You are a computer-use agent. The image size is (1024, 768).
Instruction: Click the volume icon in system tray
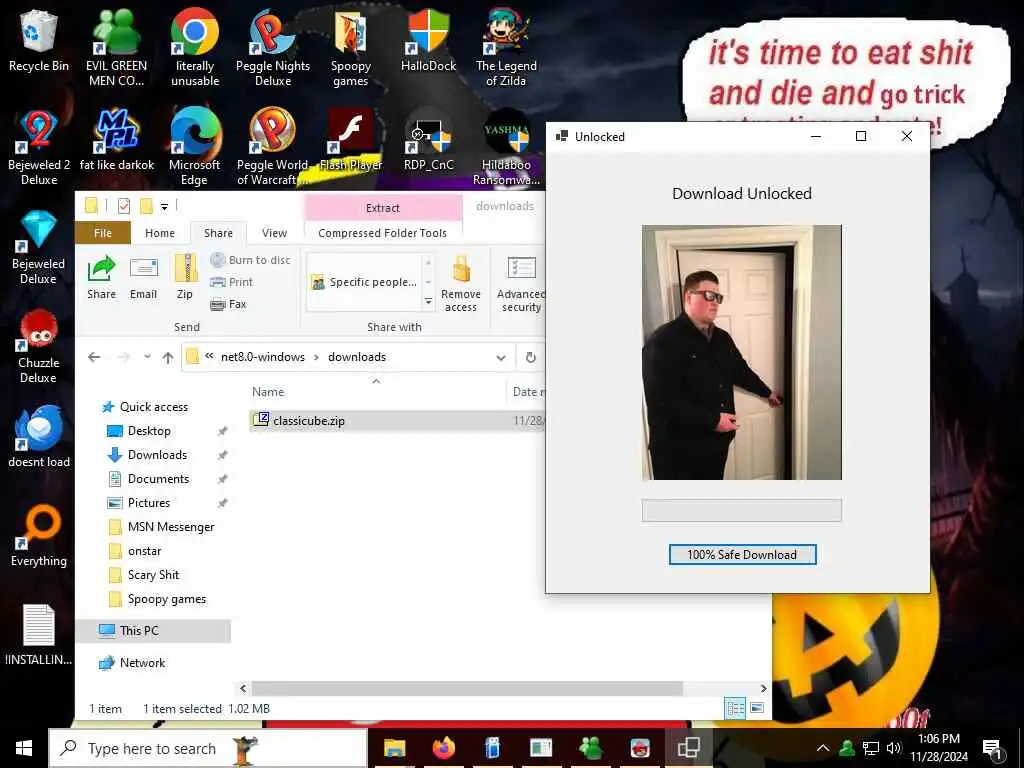[894, 748]
